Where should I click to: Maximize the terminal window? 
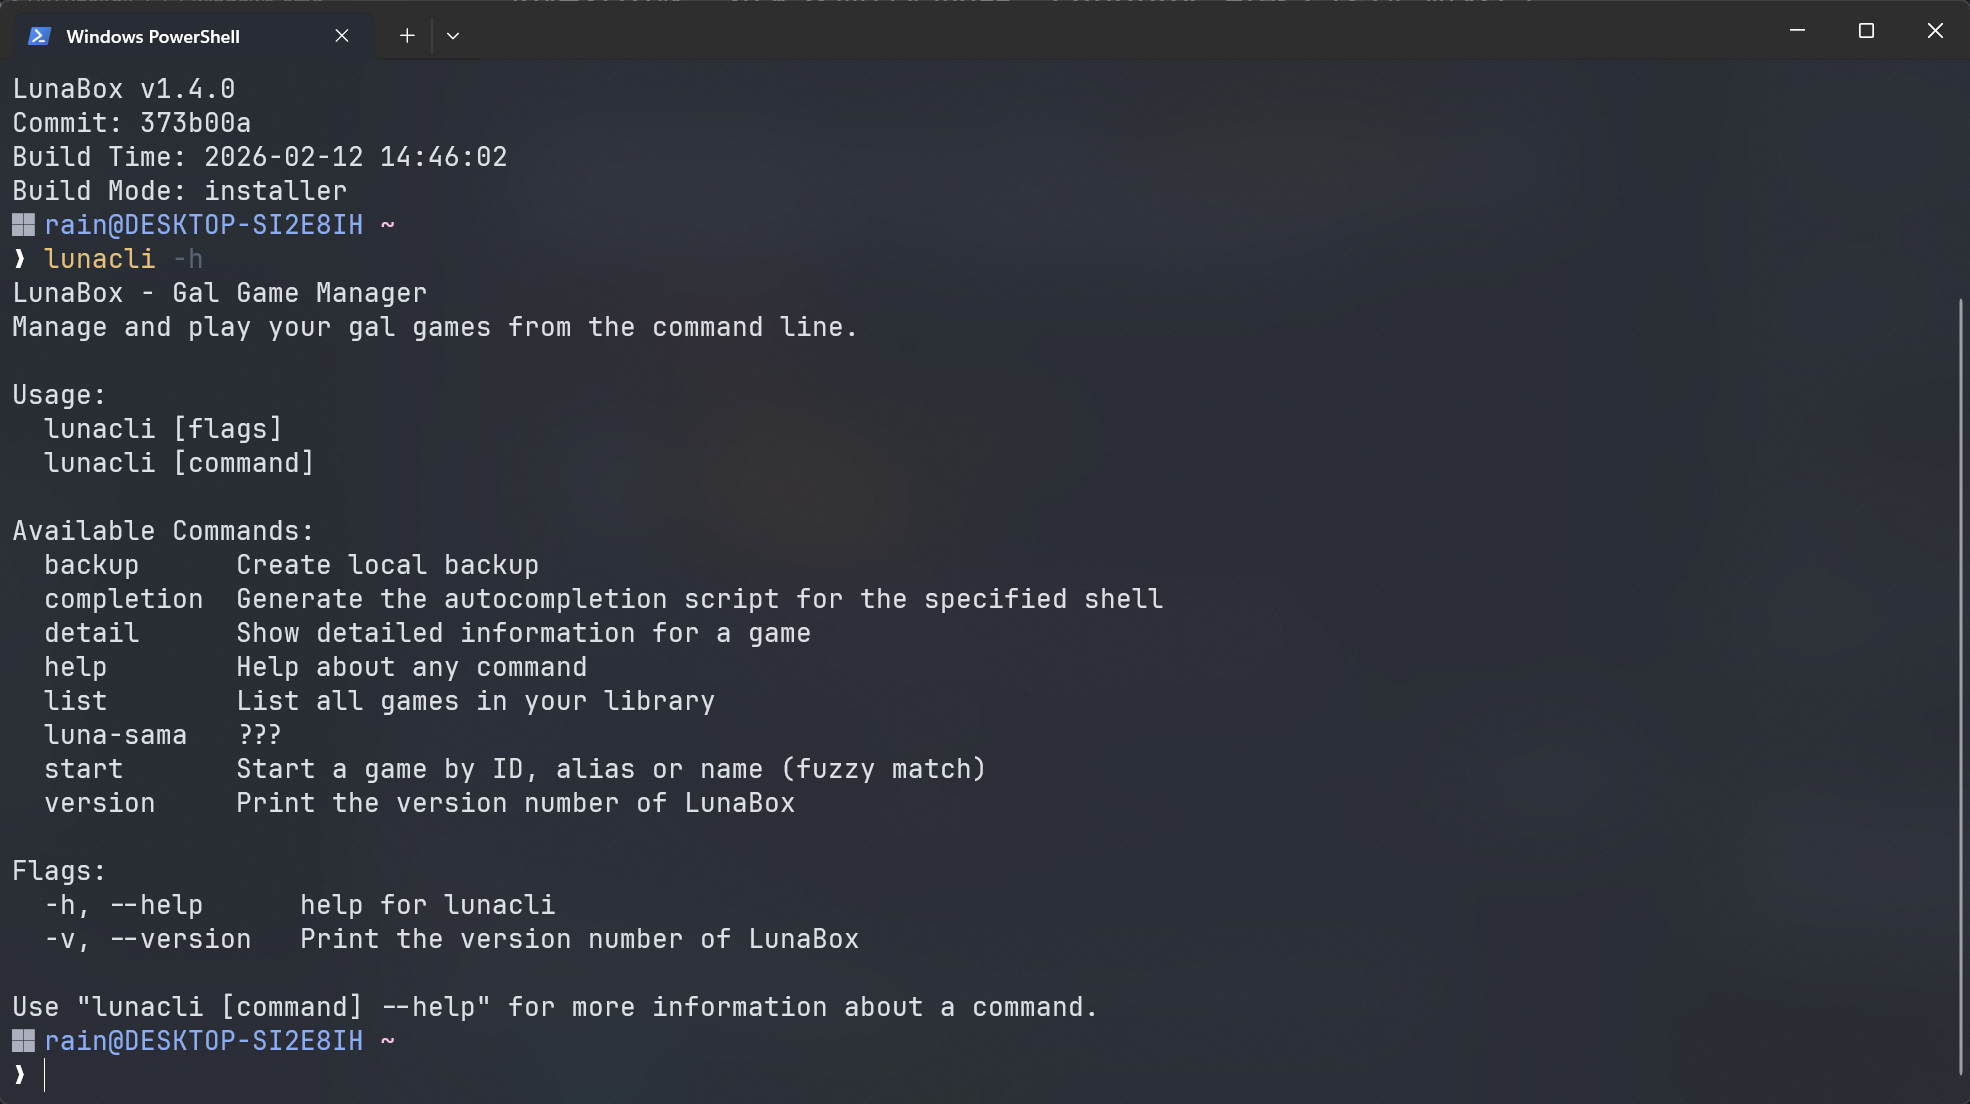(x=1866, y=31)
